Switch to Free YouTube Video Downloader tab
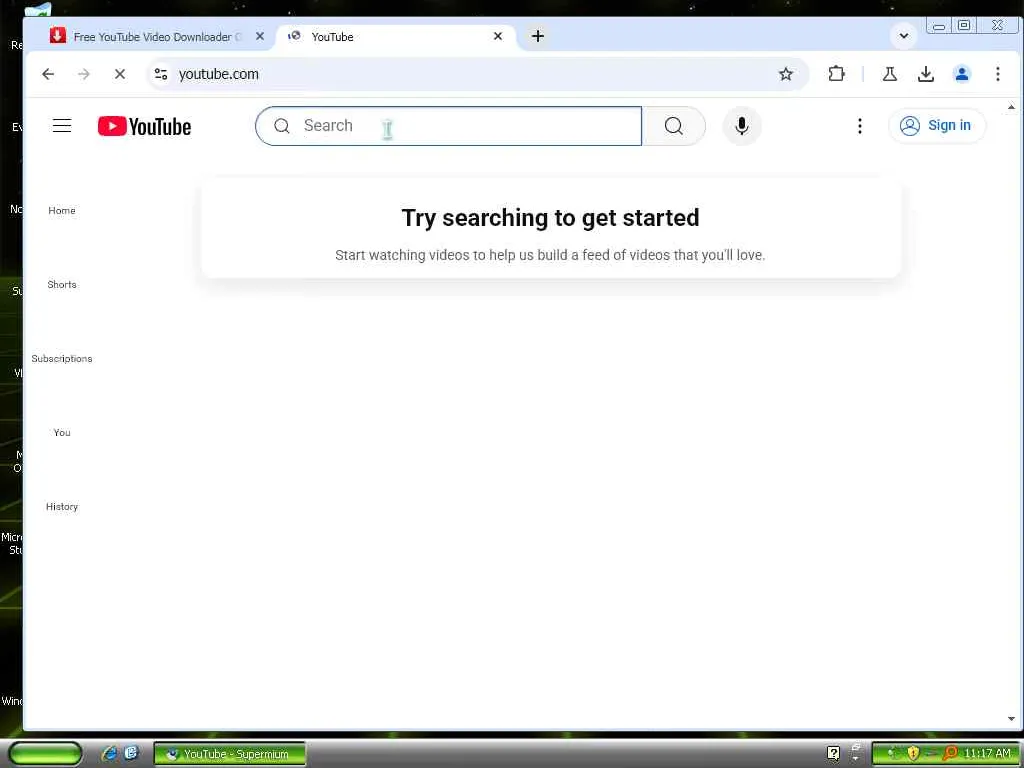The height and width of the screenshot is (768, 1024). click(x=158, y=37)
